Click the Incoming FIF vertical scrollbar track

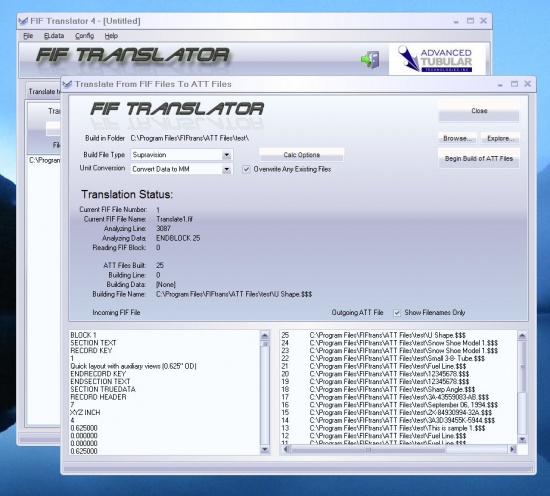point(265,395)
